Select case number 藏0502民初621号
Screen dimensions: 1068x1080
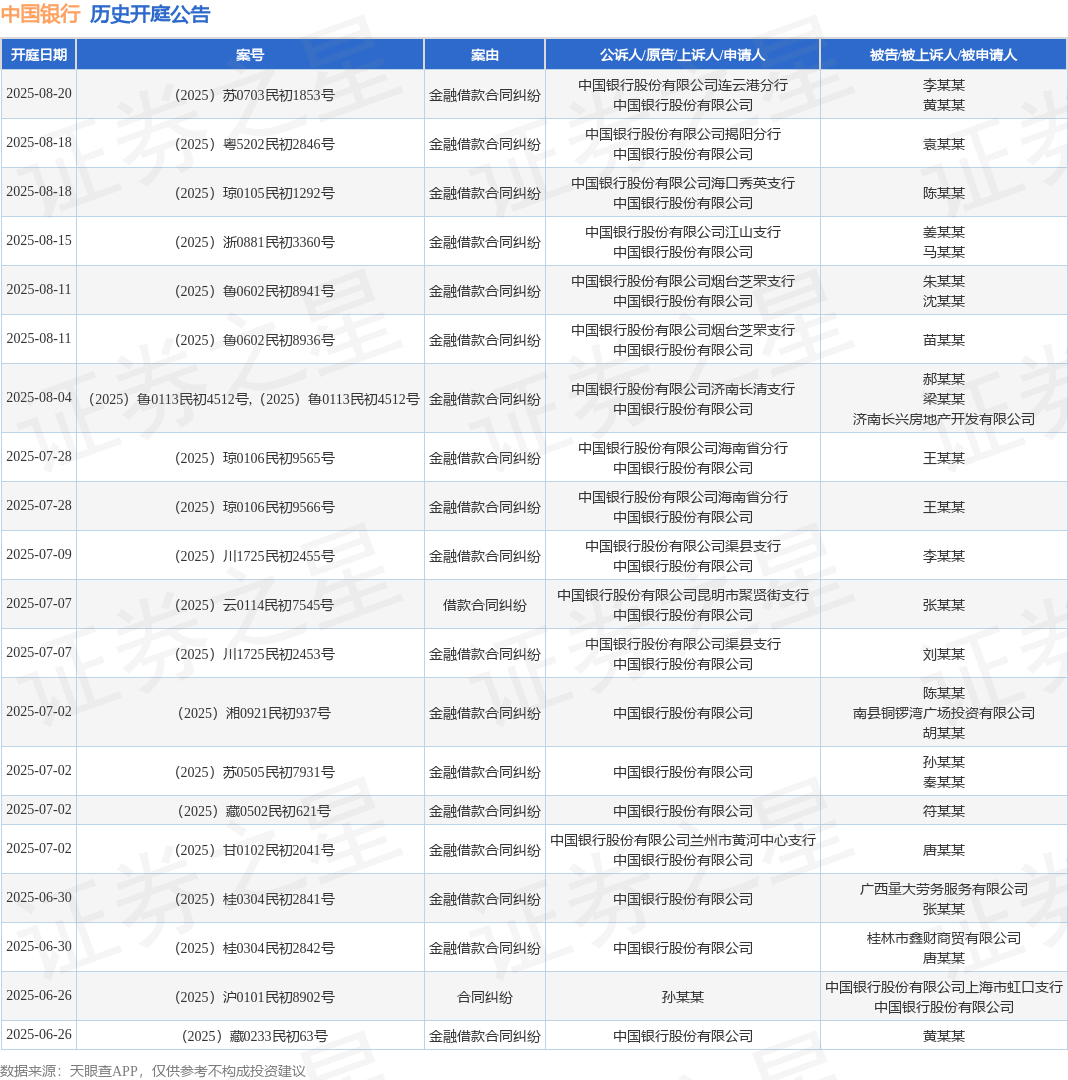pyautogui.click(x=255, y=811)
